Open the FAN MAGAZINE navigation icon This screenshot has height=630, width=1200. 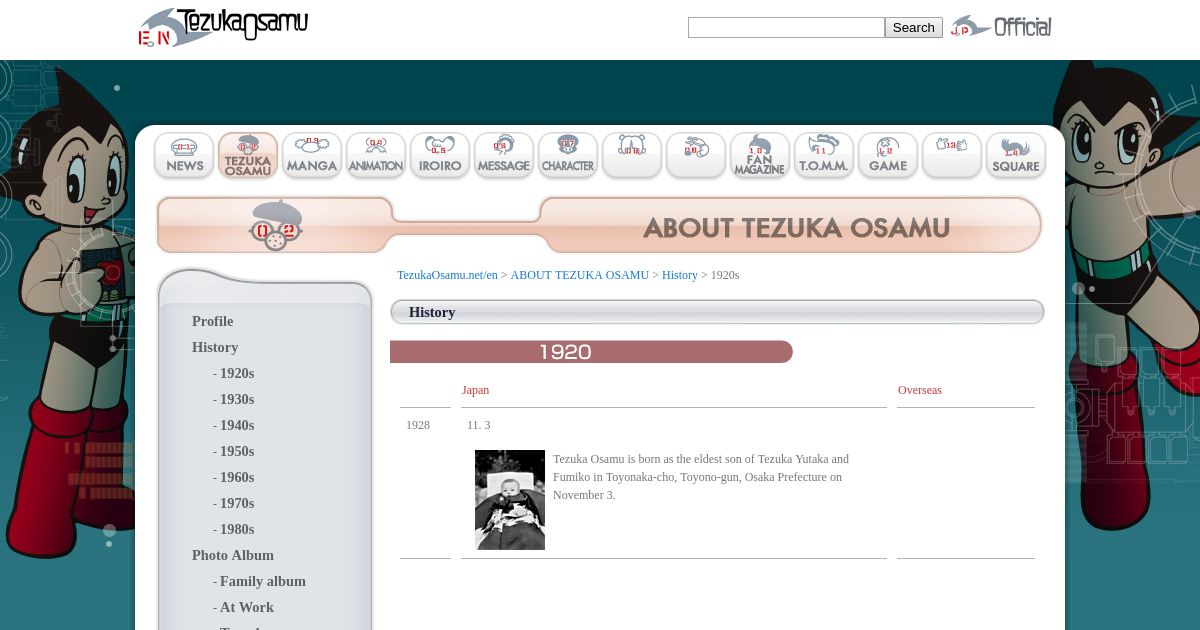click(x=760, y=156)
